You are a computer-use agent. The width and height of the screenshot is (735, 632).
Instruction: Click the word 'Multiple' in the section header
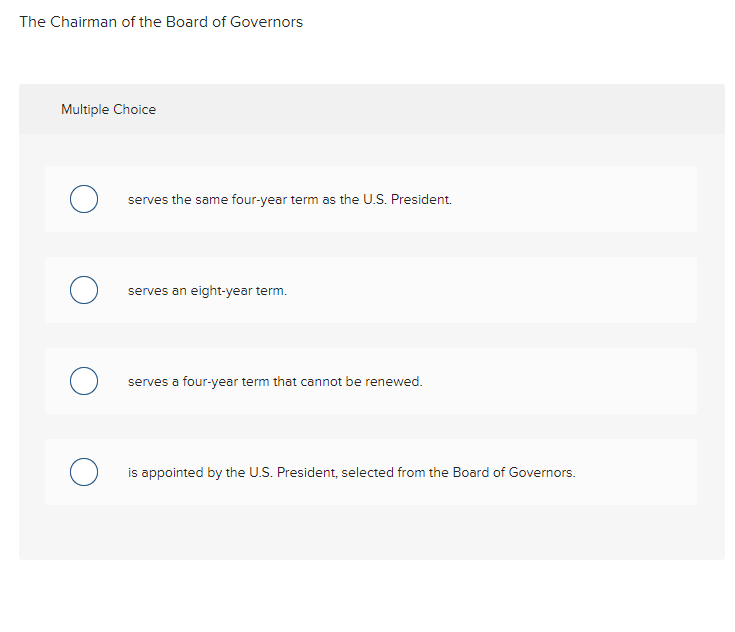point(84,110)
